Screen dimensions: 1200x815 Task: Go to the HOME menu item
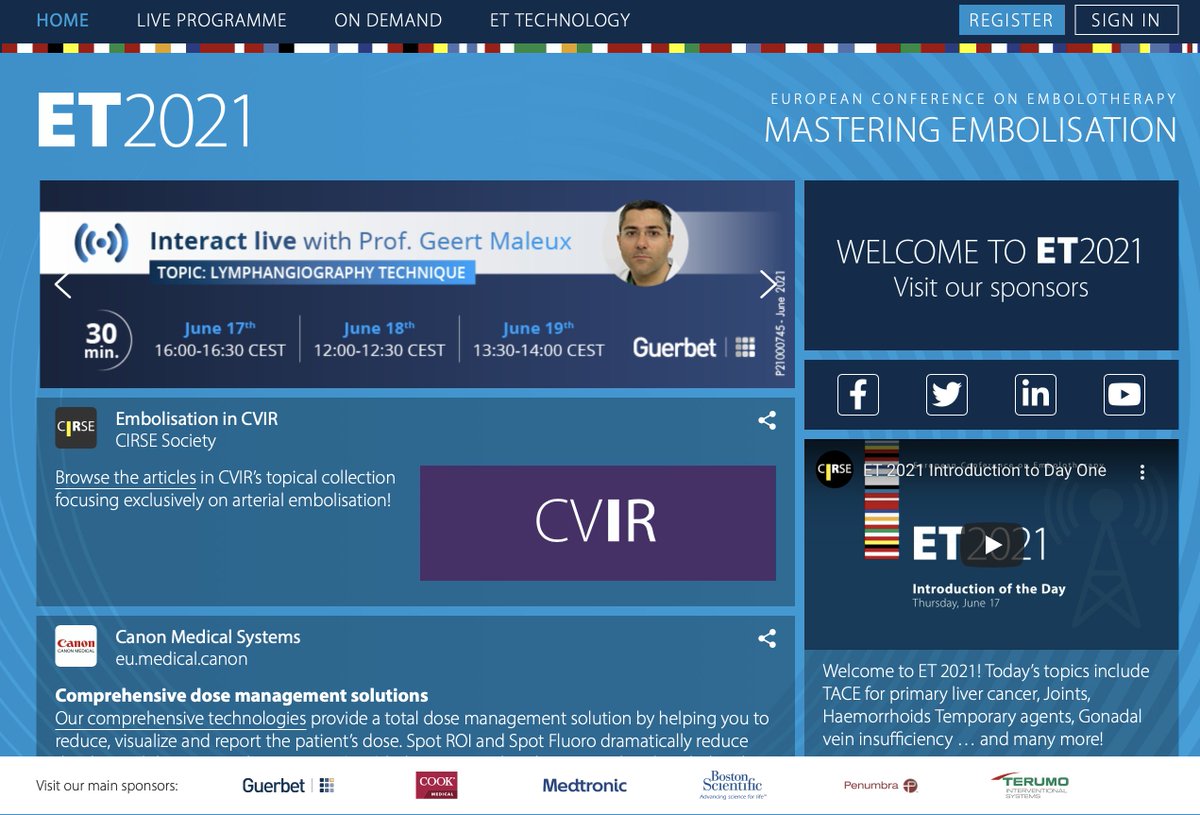point(62,20)
